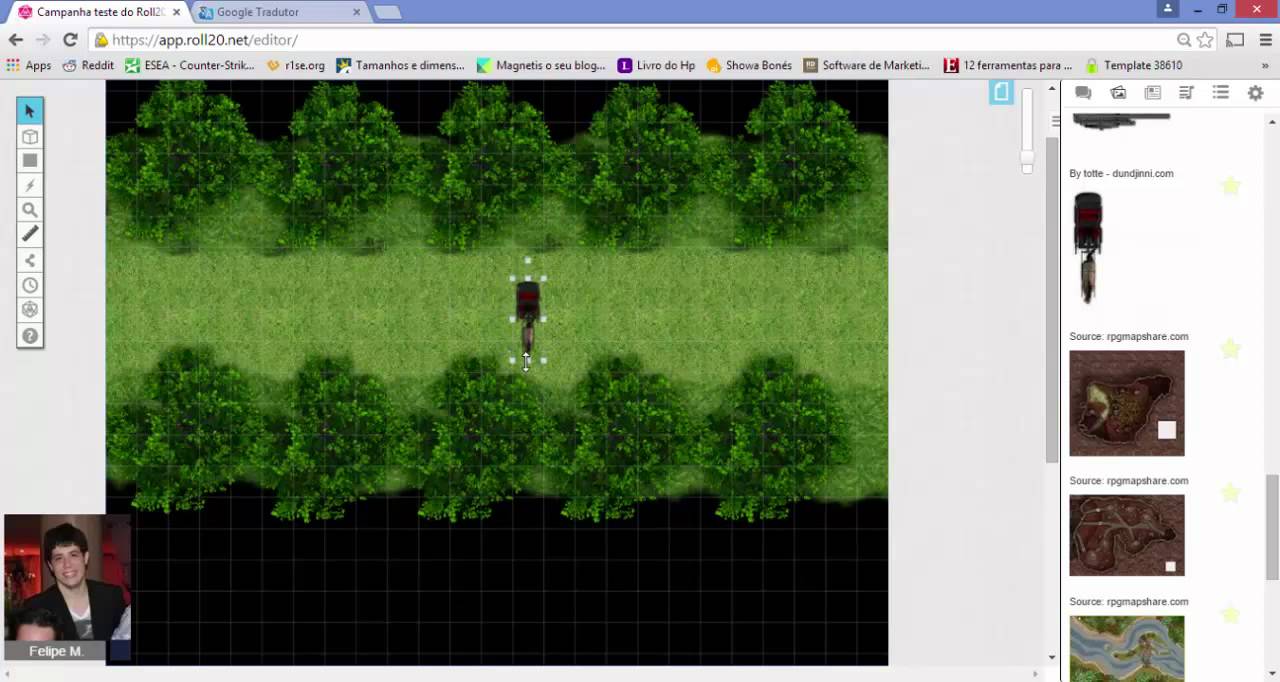The width and height of the screenshot is (1280, 682).
Task: Close the Campanha teste do Roll20 tab
Action: pyautogui.click(x=176, y=12)
